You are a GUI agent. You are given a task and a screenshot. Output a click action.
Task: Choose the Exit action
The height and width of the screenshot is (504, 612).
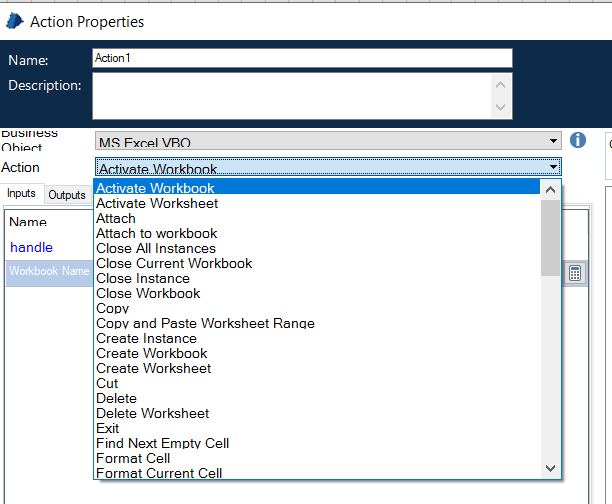[x=317, y=428]
